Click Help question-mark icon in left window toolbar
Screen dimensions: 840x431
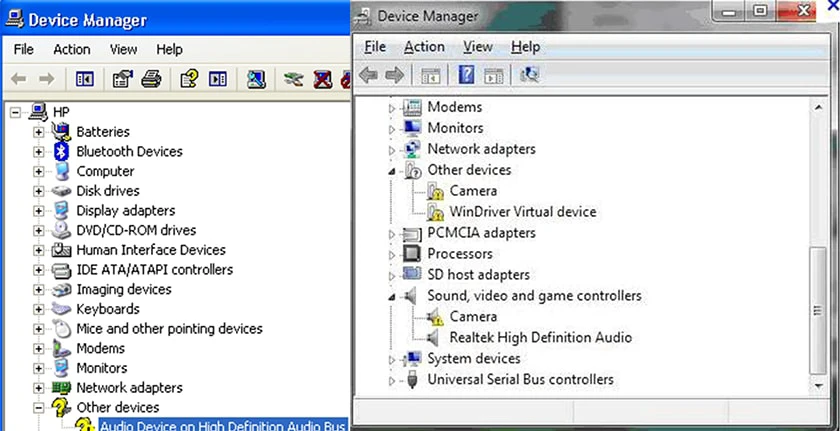pos(189,79)
